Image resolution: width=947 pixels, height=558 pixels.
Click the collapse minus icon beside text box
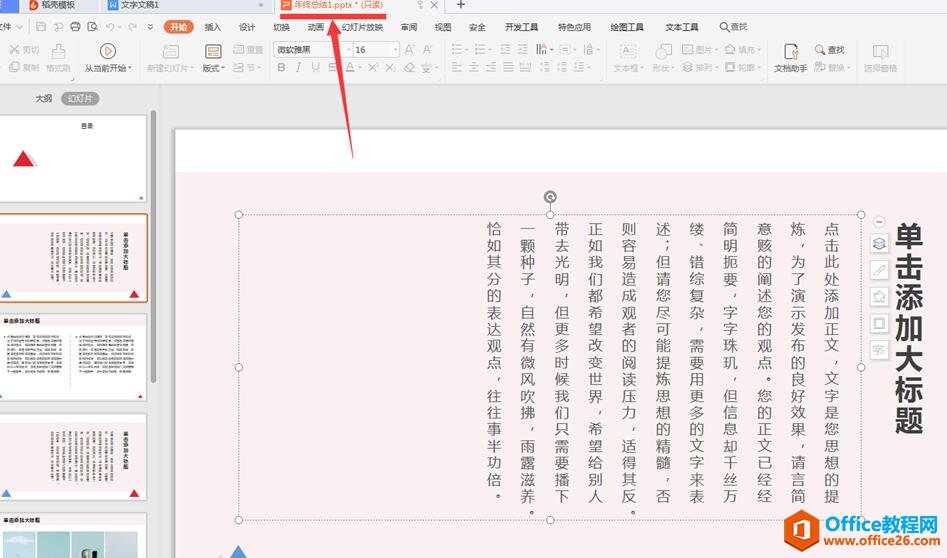(x=879, y=222)
